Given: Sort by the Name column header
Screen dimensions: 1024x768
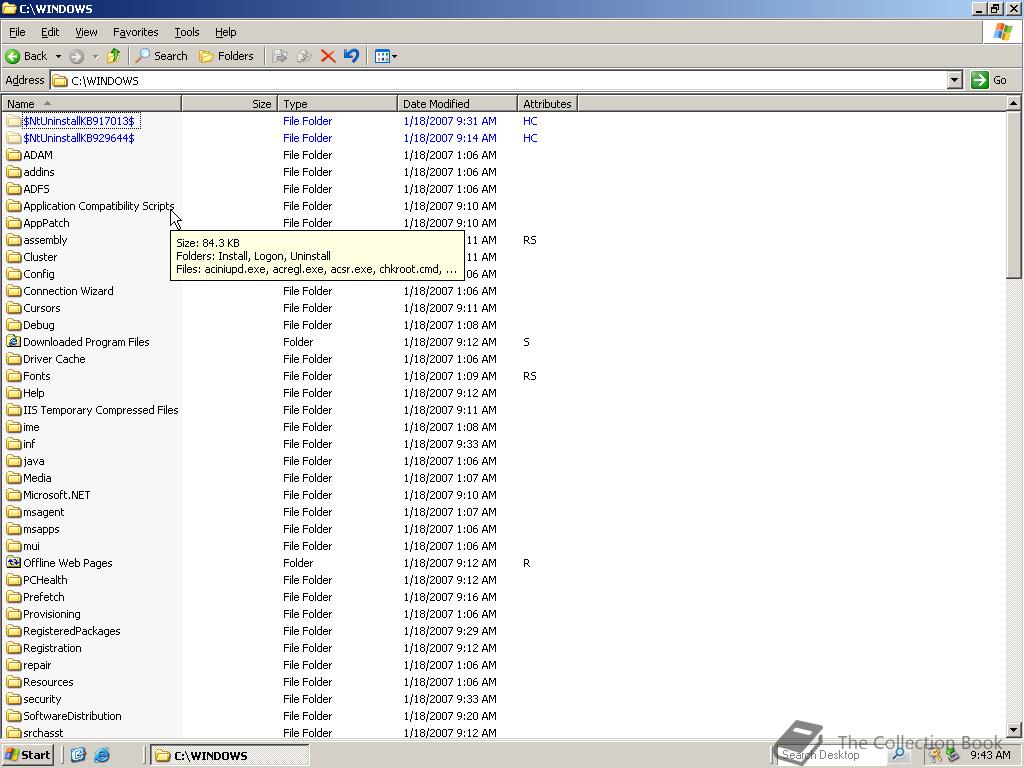Looking at the screenshot, I should coord(91,103).
